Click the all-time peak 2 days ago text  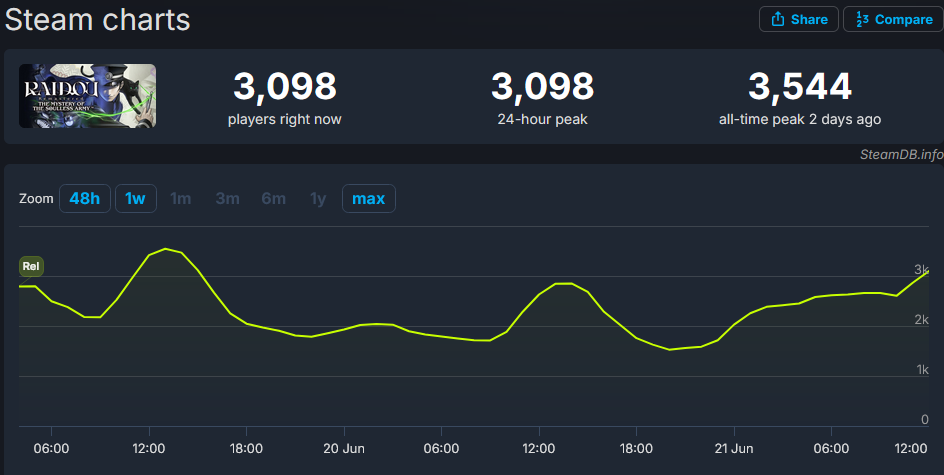pyautogui.click(x=800, y=119)
